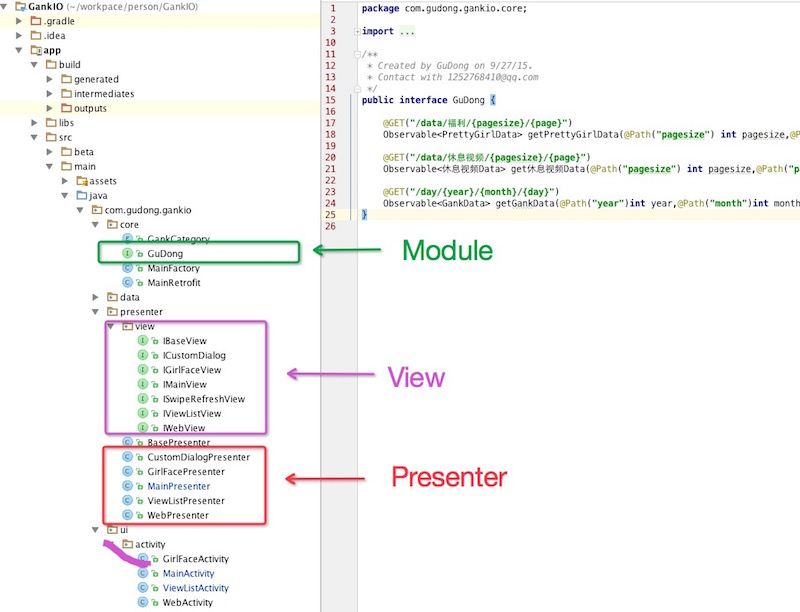Open MainPresenter in the project tree
Screen dimensions: 800x612
tap(178, 486)
